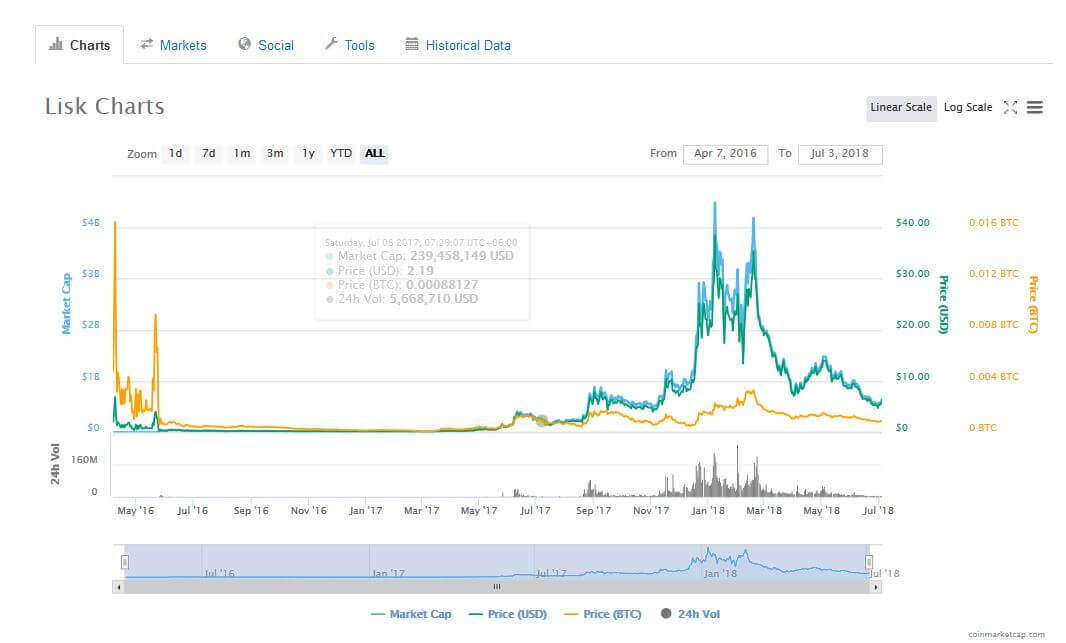
Task: Click the Social tab globe icon
Action: tap(244, 44)
